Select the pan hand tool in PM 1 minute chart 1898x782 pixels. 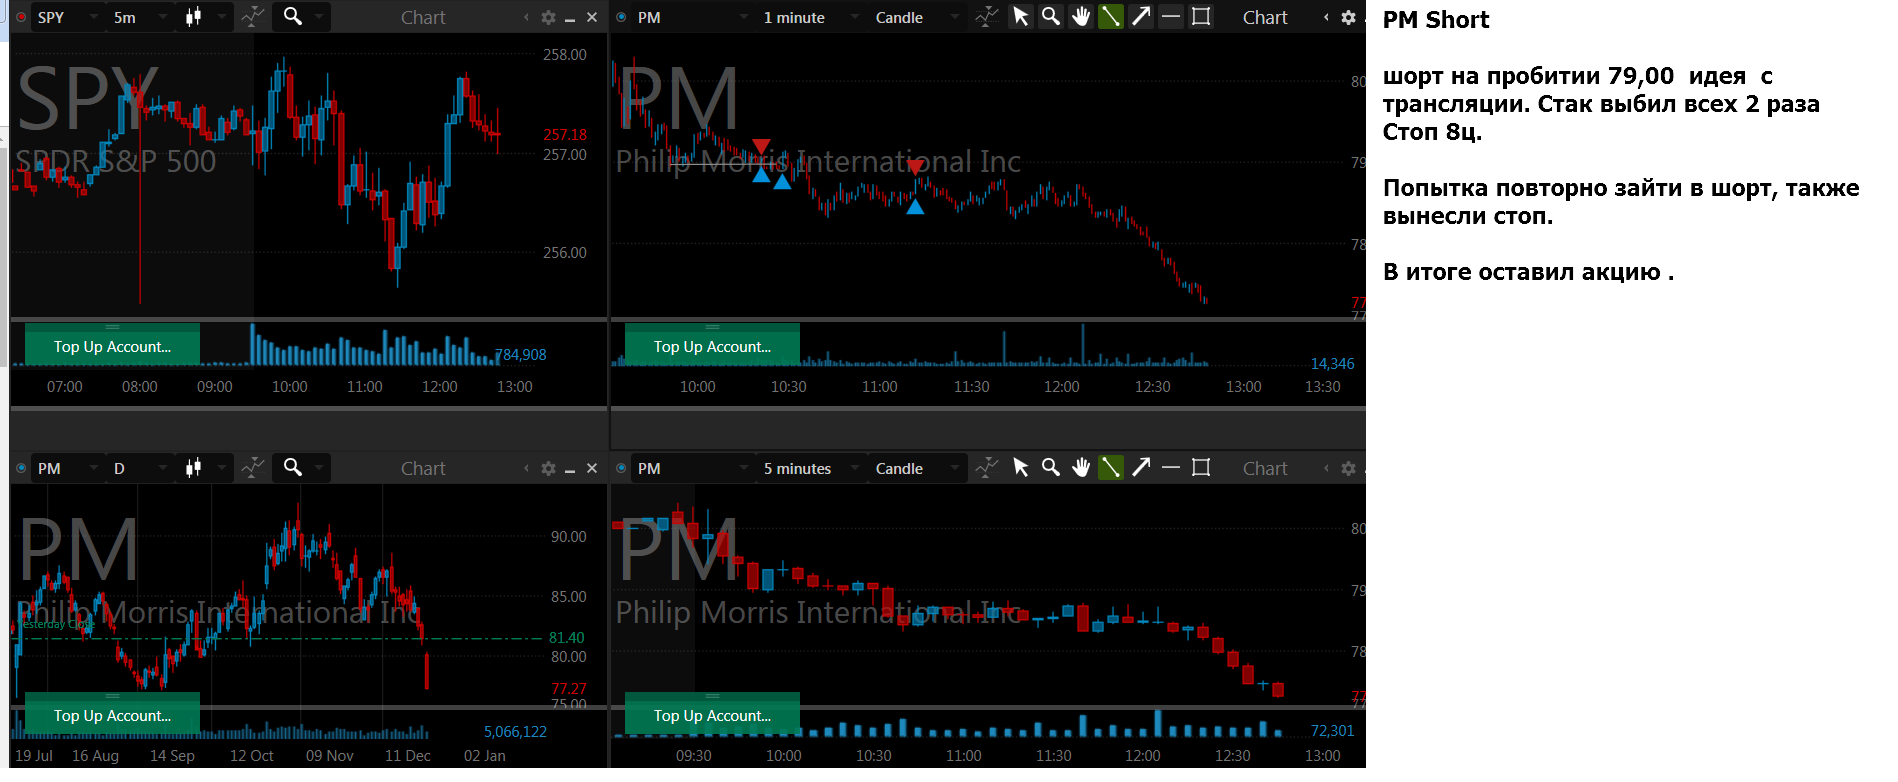click(1081, 17)
